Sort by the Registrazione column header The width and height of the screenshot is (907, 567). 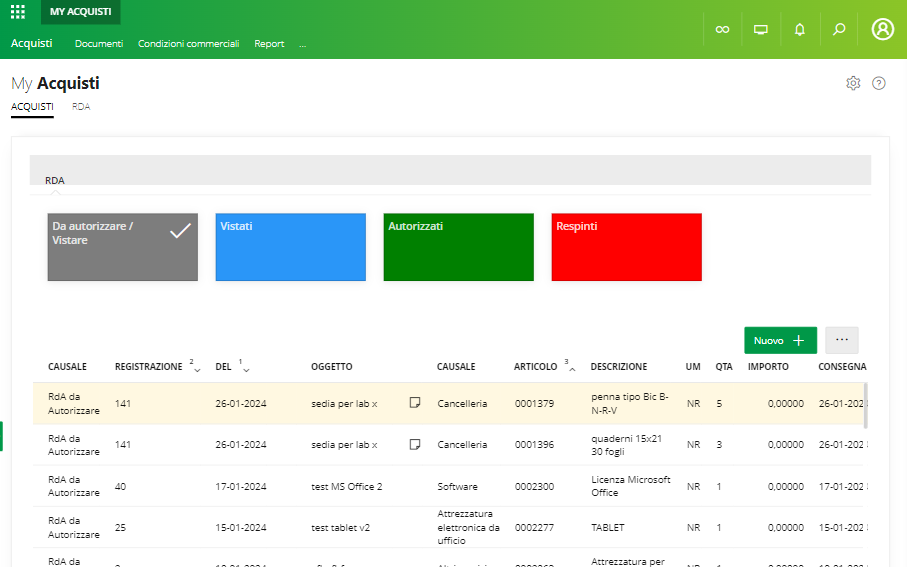coord(149,367)
